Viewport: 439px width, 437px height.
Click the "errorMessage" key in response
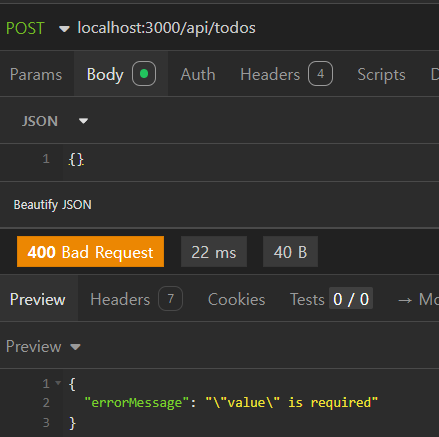pos(137,403)
